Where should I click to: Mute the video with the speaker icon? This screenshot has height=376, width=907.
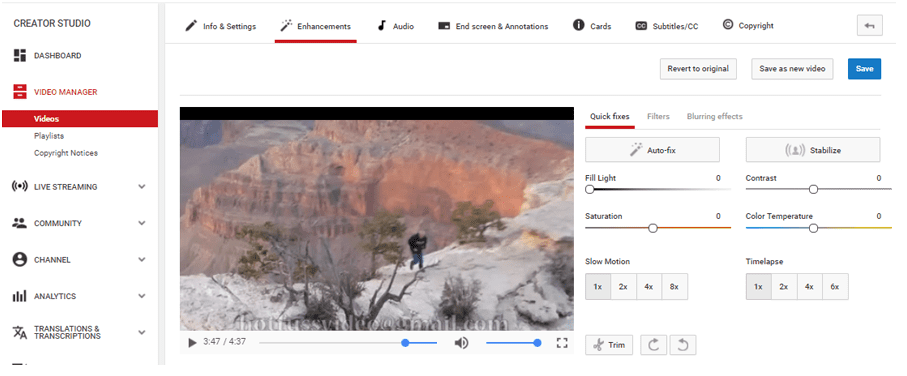(x=461, y=343)
